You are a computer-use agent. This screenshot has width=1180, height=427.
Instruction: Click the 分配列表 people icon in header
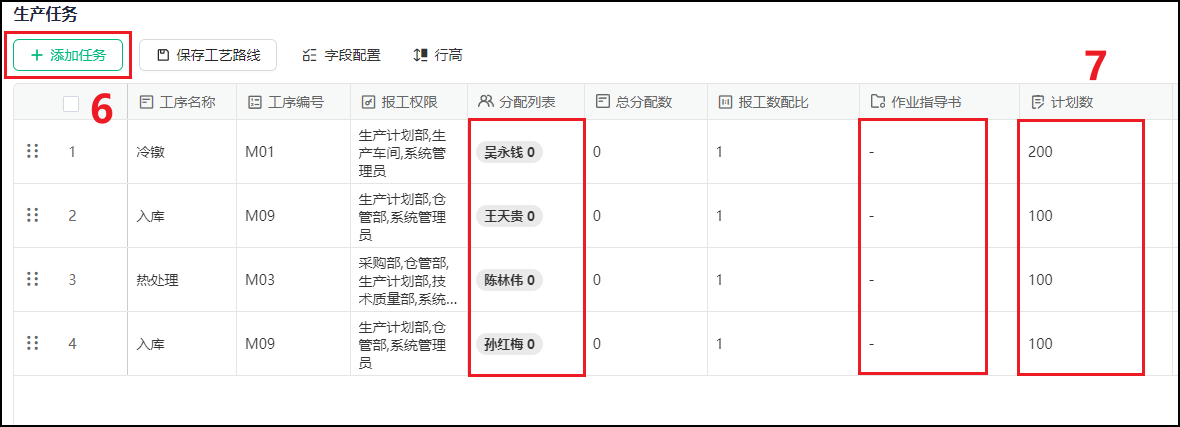pyautogui.click(x=486, y=102)
